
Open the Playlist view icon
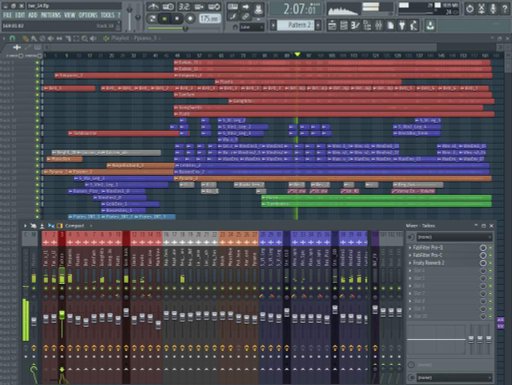click(x=332, y=25)
